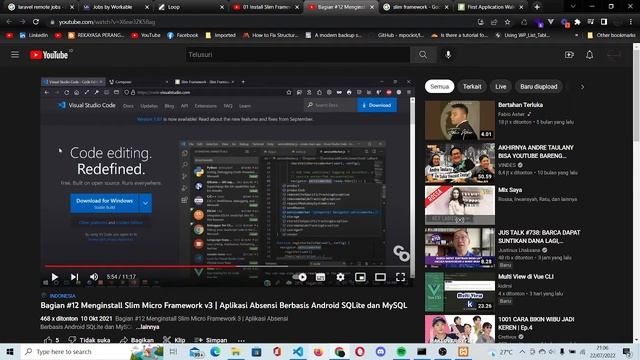Go to the YouTube home logo

(49, 55)
